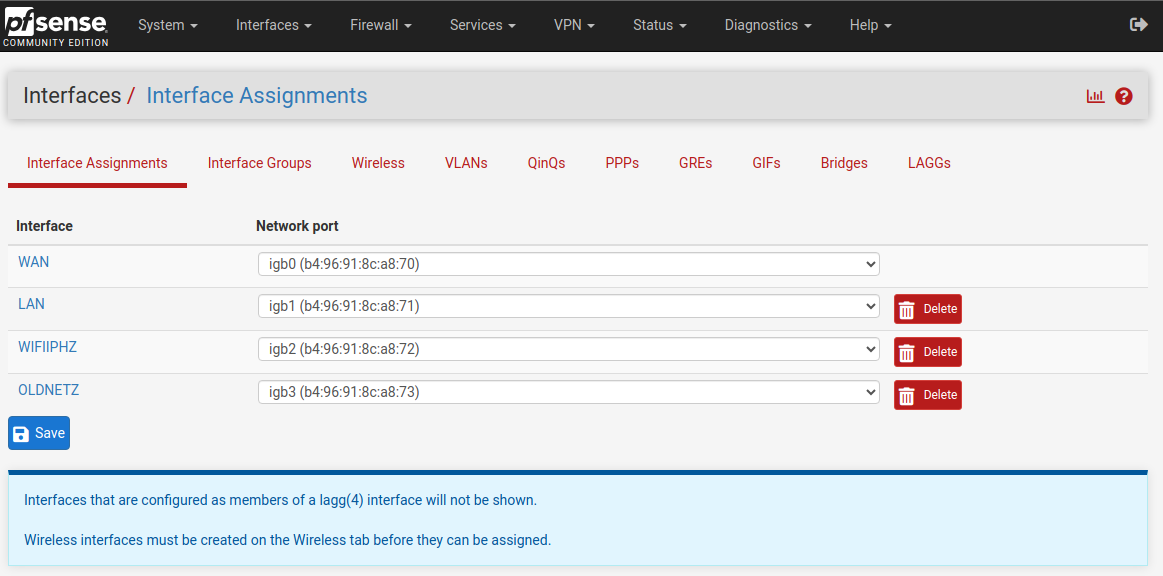Open the Wireless tab
The image size is (1163, 576).
(x=378, y=162)
